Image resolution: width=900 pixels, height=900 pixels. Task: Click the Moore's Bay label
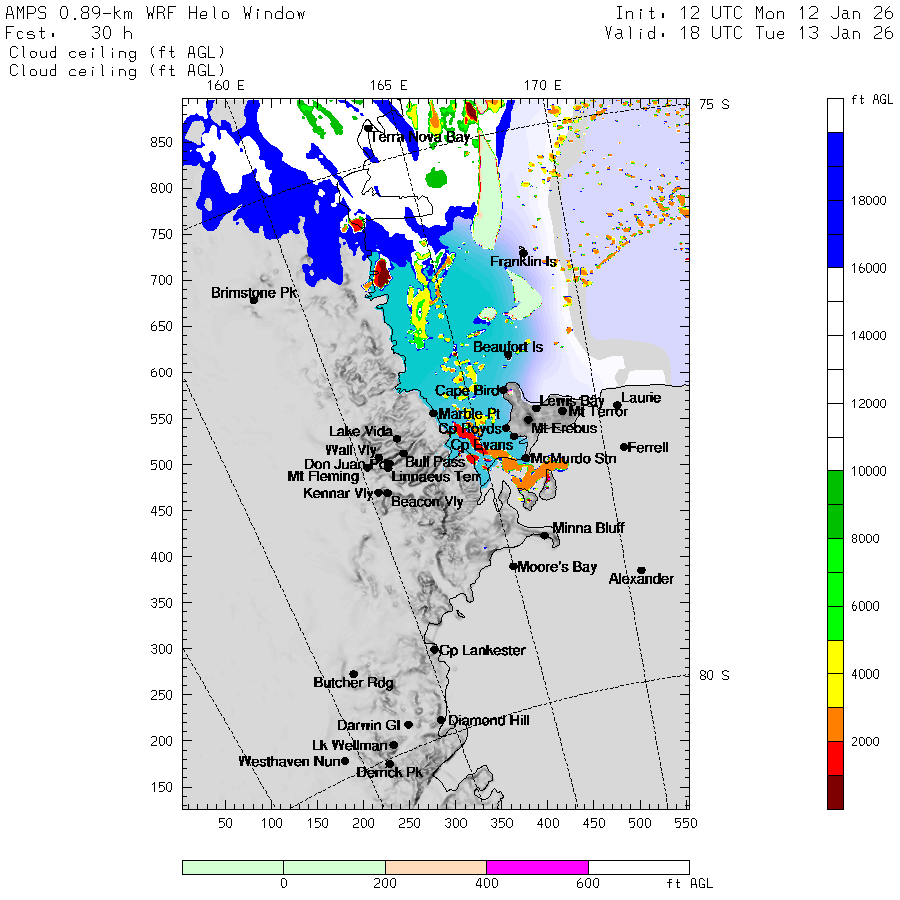coord(557,567)
